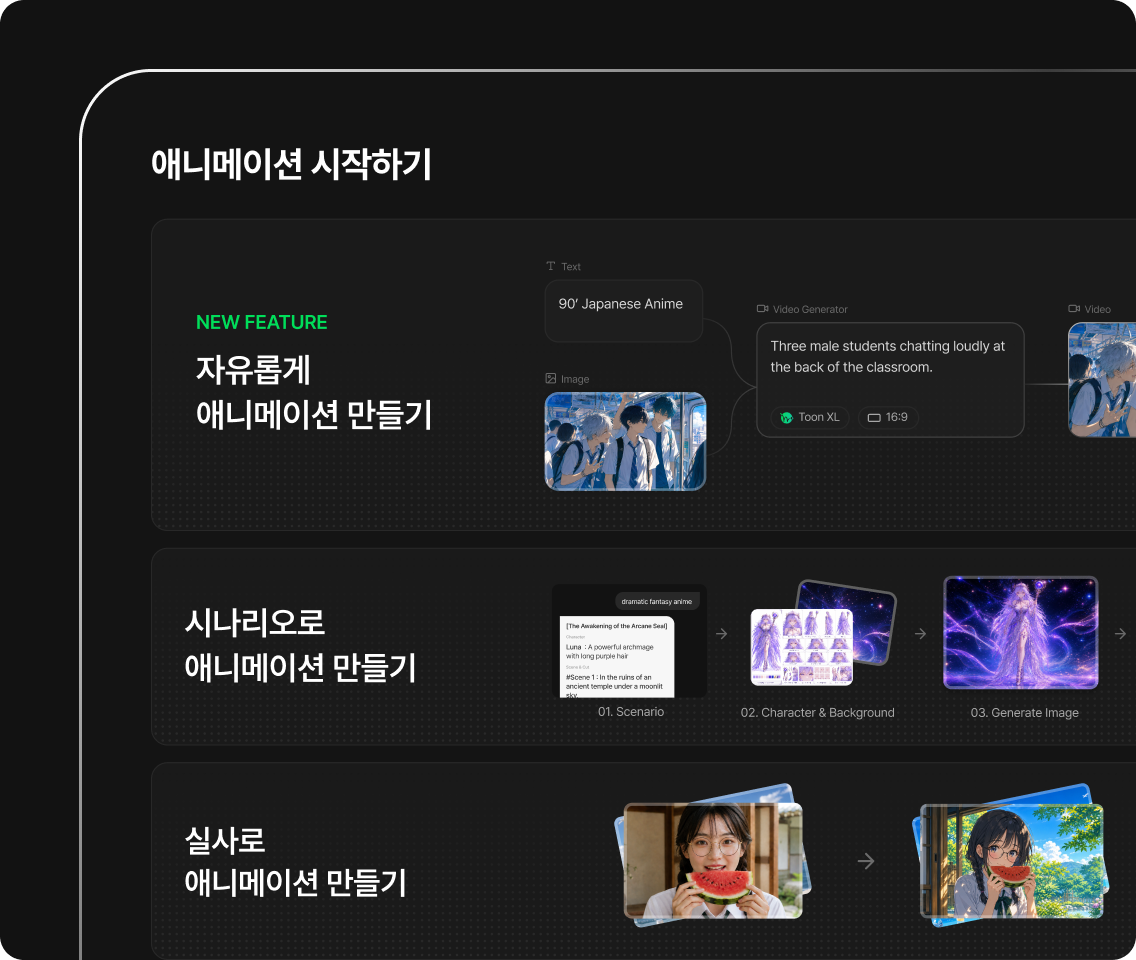Click the green Toon XL model icon
The width and height of the screenshot is (1136, 960).
coord(786,417)
